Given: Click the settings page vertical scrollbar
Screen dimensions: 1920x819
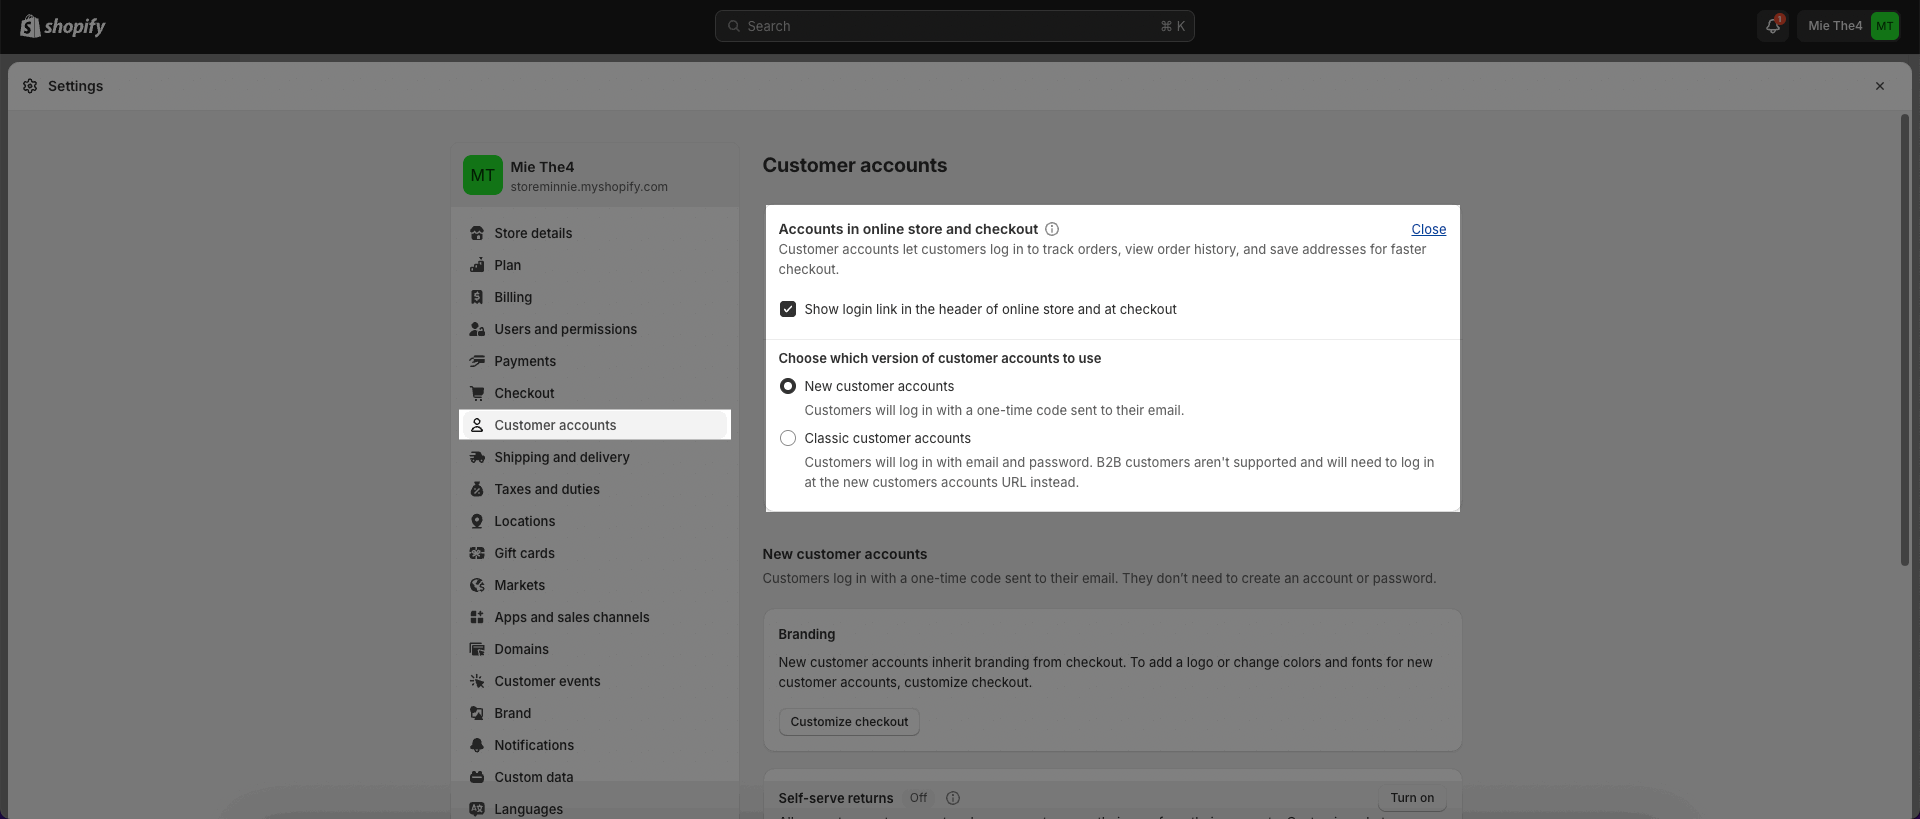Looking at the screenshot, I should [1905, 340].
